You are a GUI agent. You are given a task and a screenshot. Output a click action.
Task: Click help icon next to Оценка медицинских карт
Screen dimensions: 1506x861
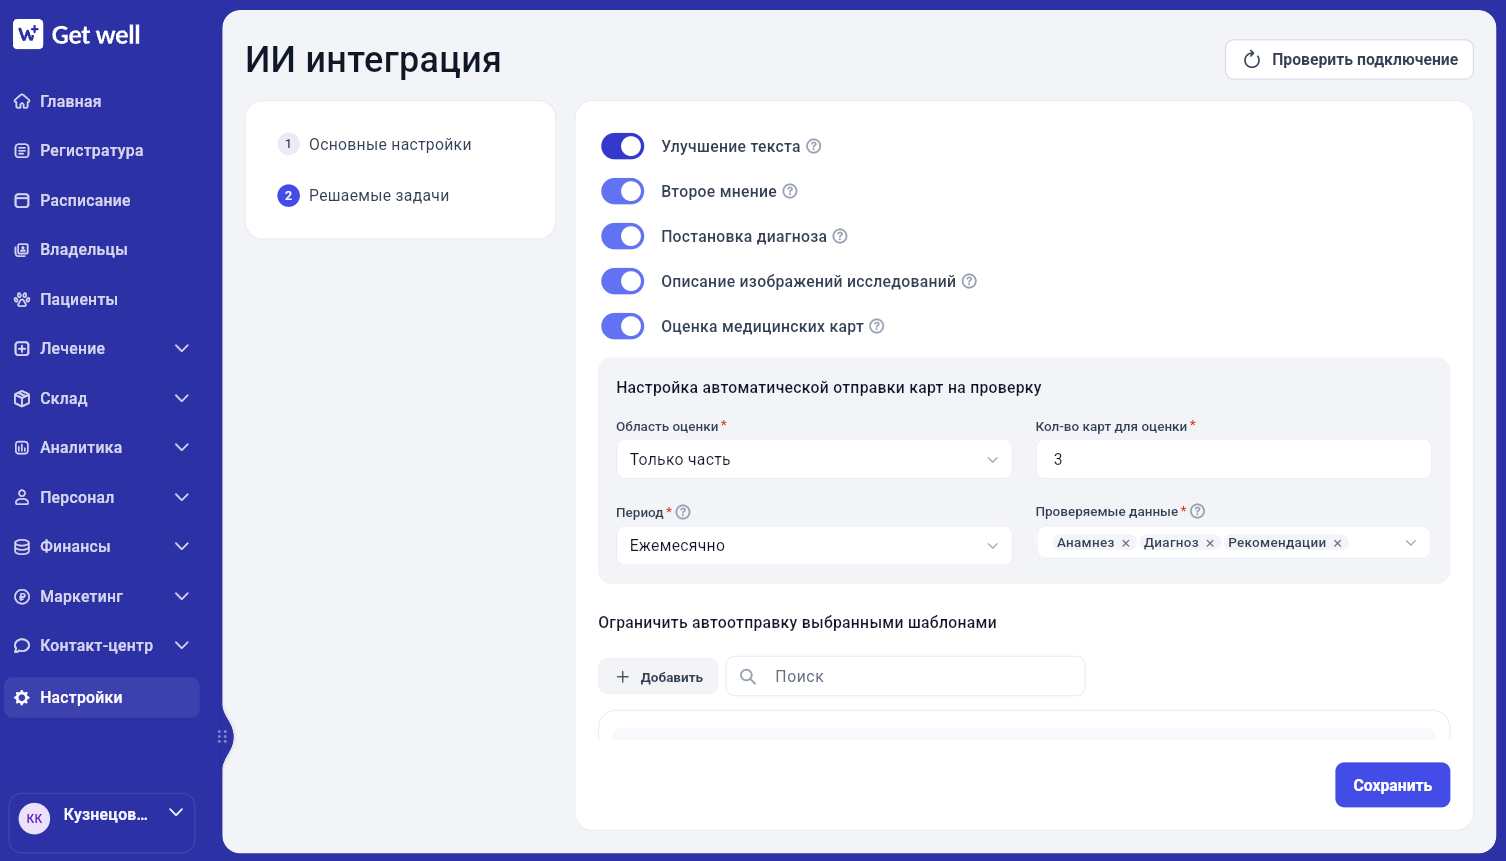tap(877, 326)
